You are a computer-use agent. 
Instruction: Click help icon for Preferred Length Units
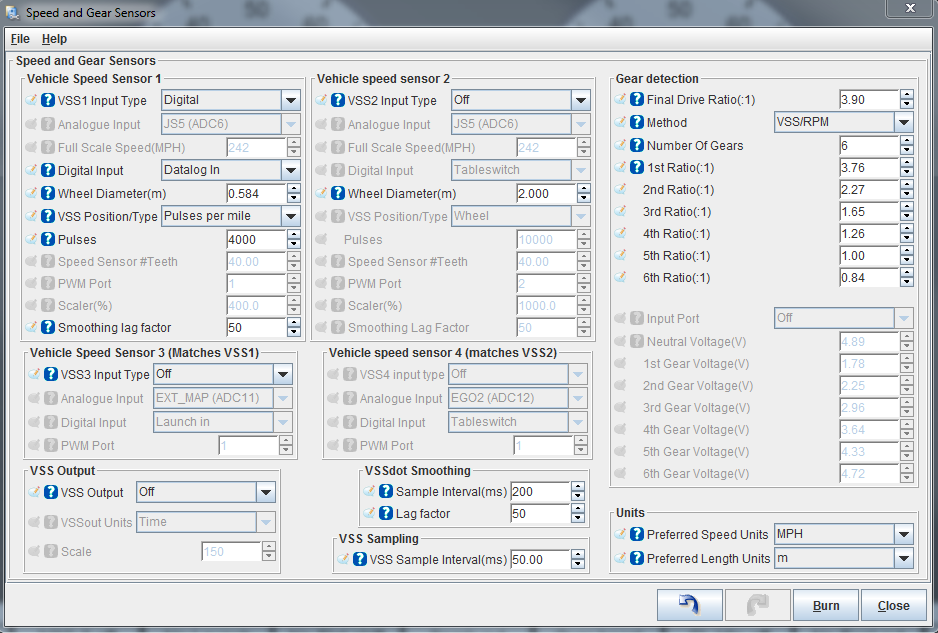click(x=637, y=558)
